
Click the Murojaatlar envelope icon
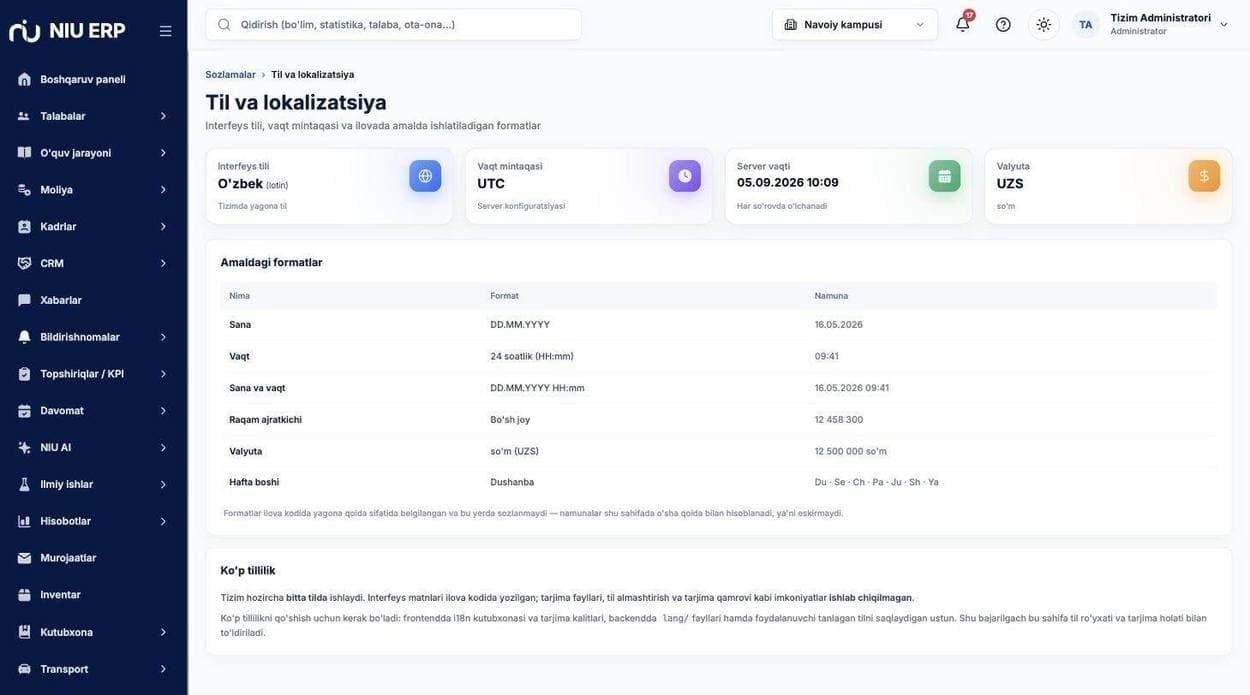click(24, 558)
